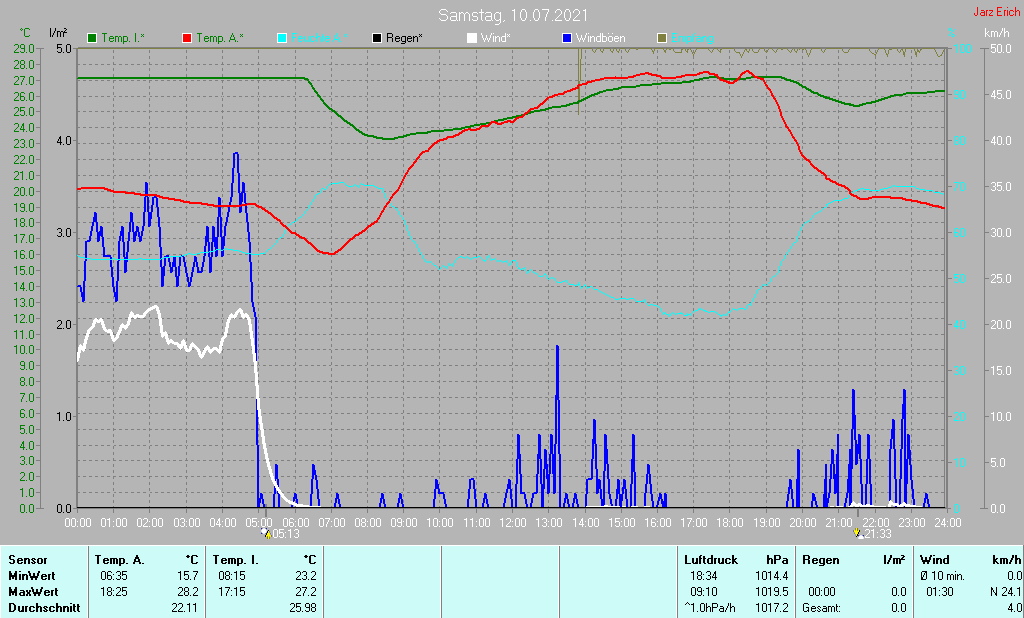Click the '24:00' time axis label
The width and height of the screenshot is (1024, 618).
948,523
